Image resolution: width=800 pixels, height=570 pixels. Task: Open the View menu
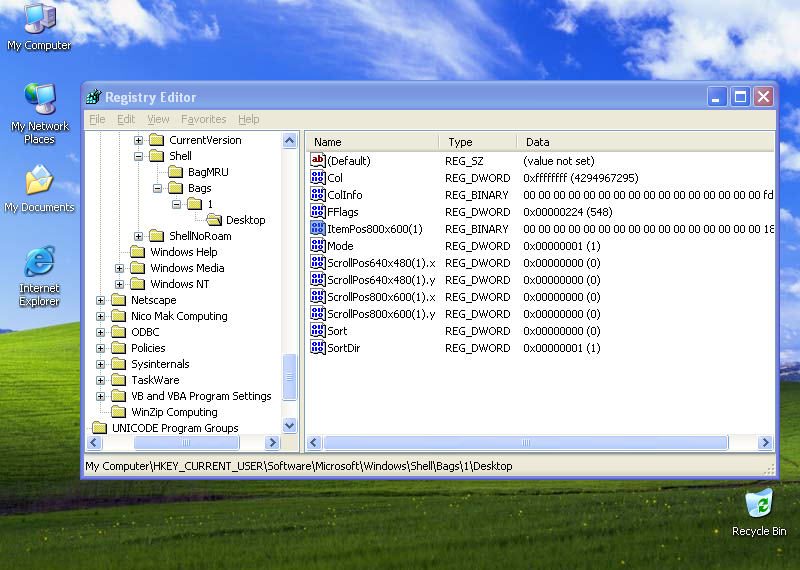pos(158,119)
